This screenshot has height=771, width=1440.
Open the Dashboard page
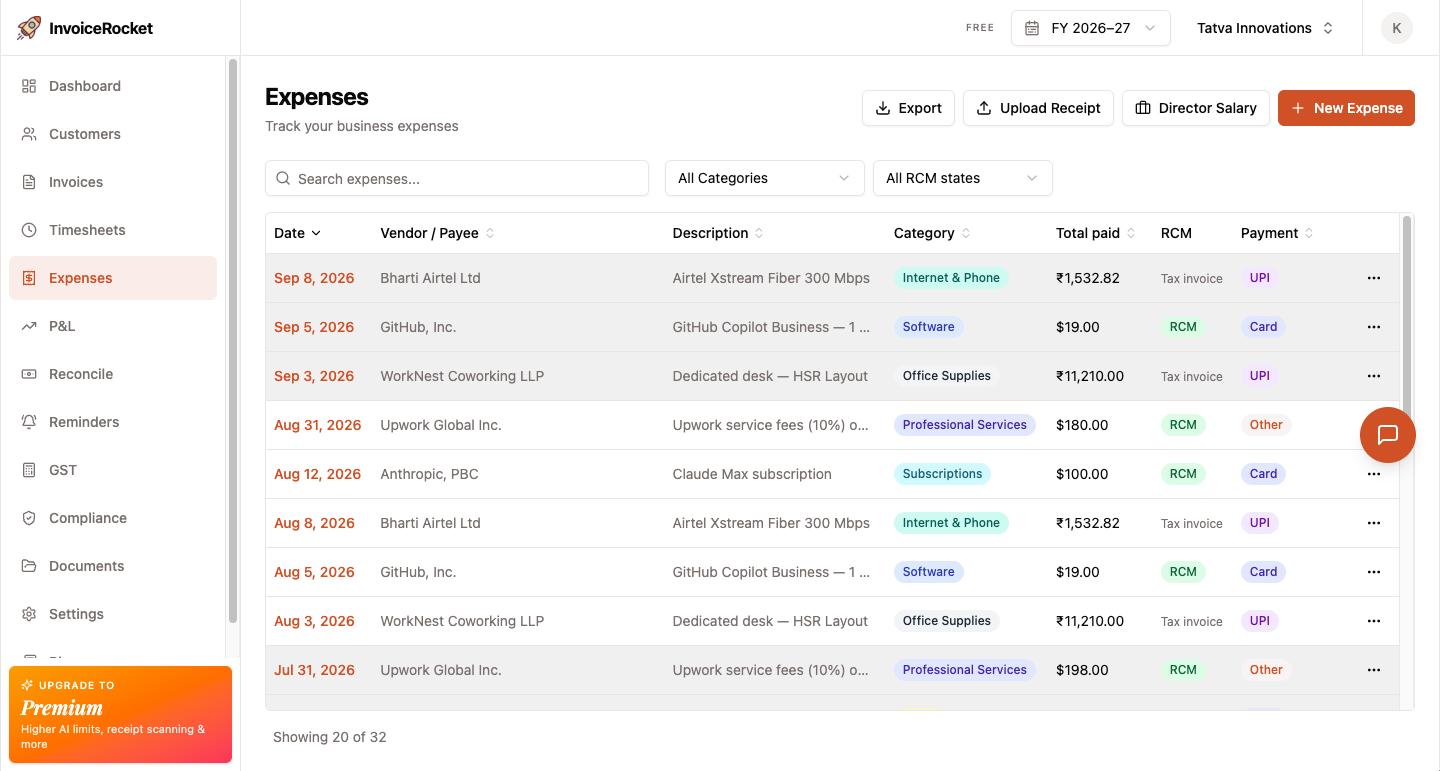[x=113, y=86]
